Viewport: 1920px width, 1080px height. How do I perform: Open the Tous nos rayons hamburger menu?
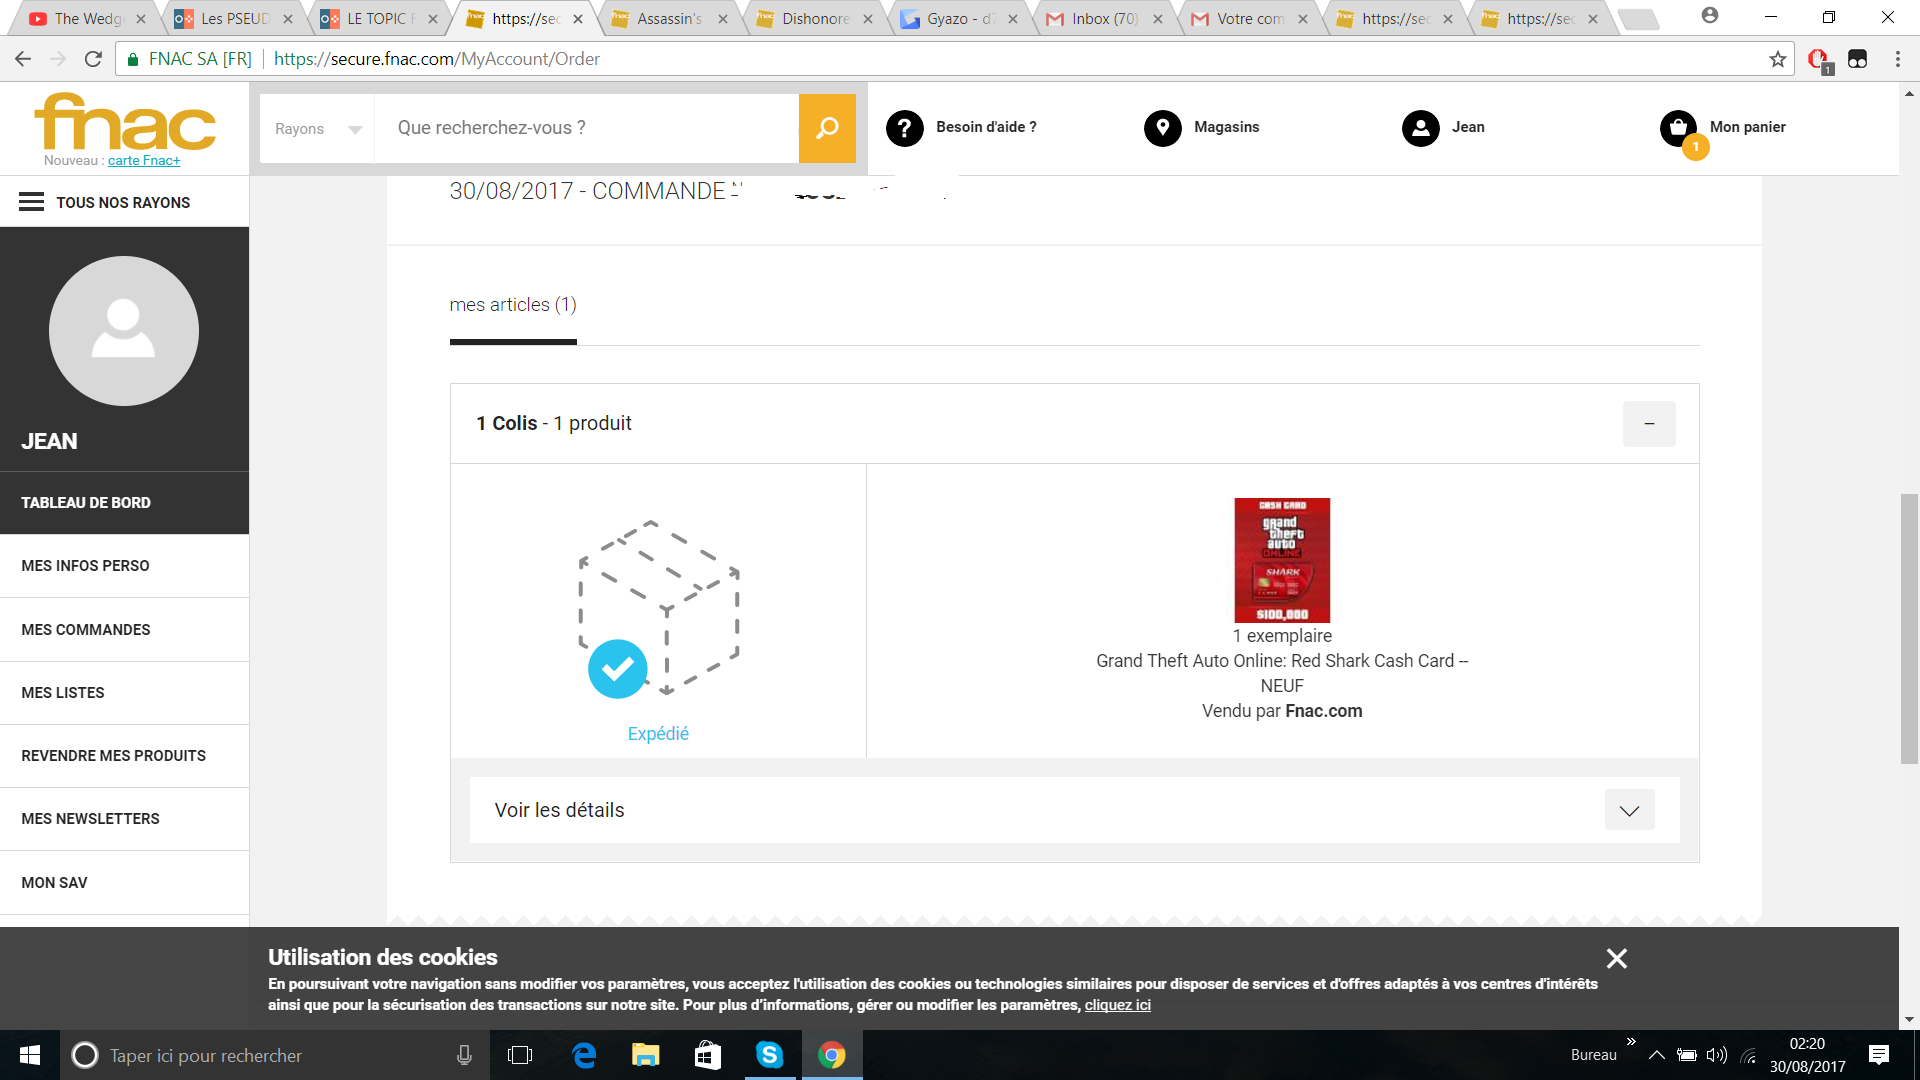click(32, 202)
